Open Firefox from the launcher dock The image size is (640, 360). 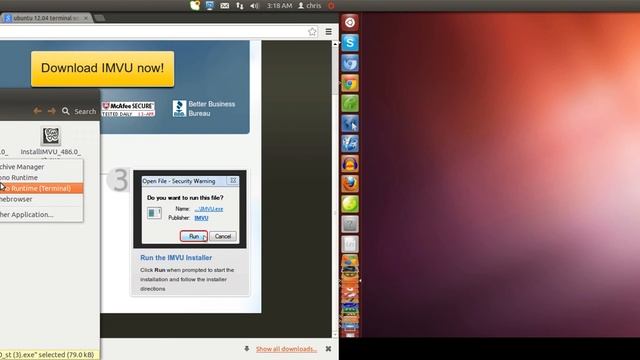point(350,184)
